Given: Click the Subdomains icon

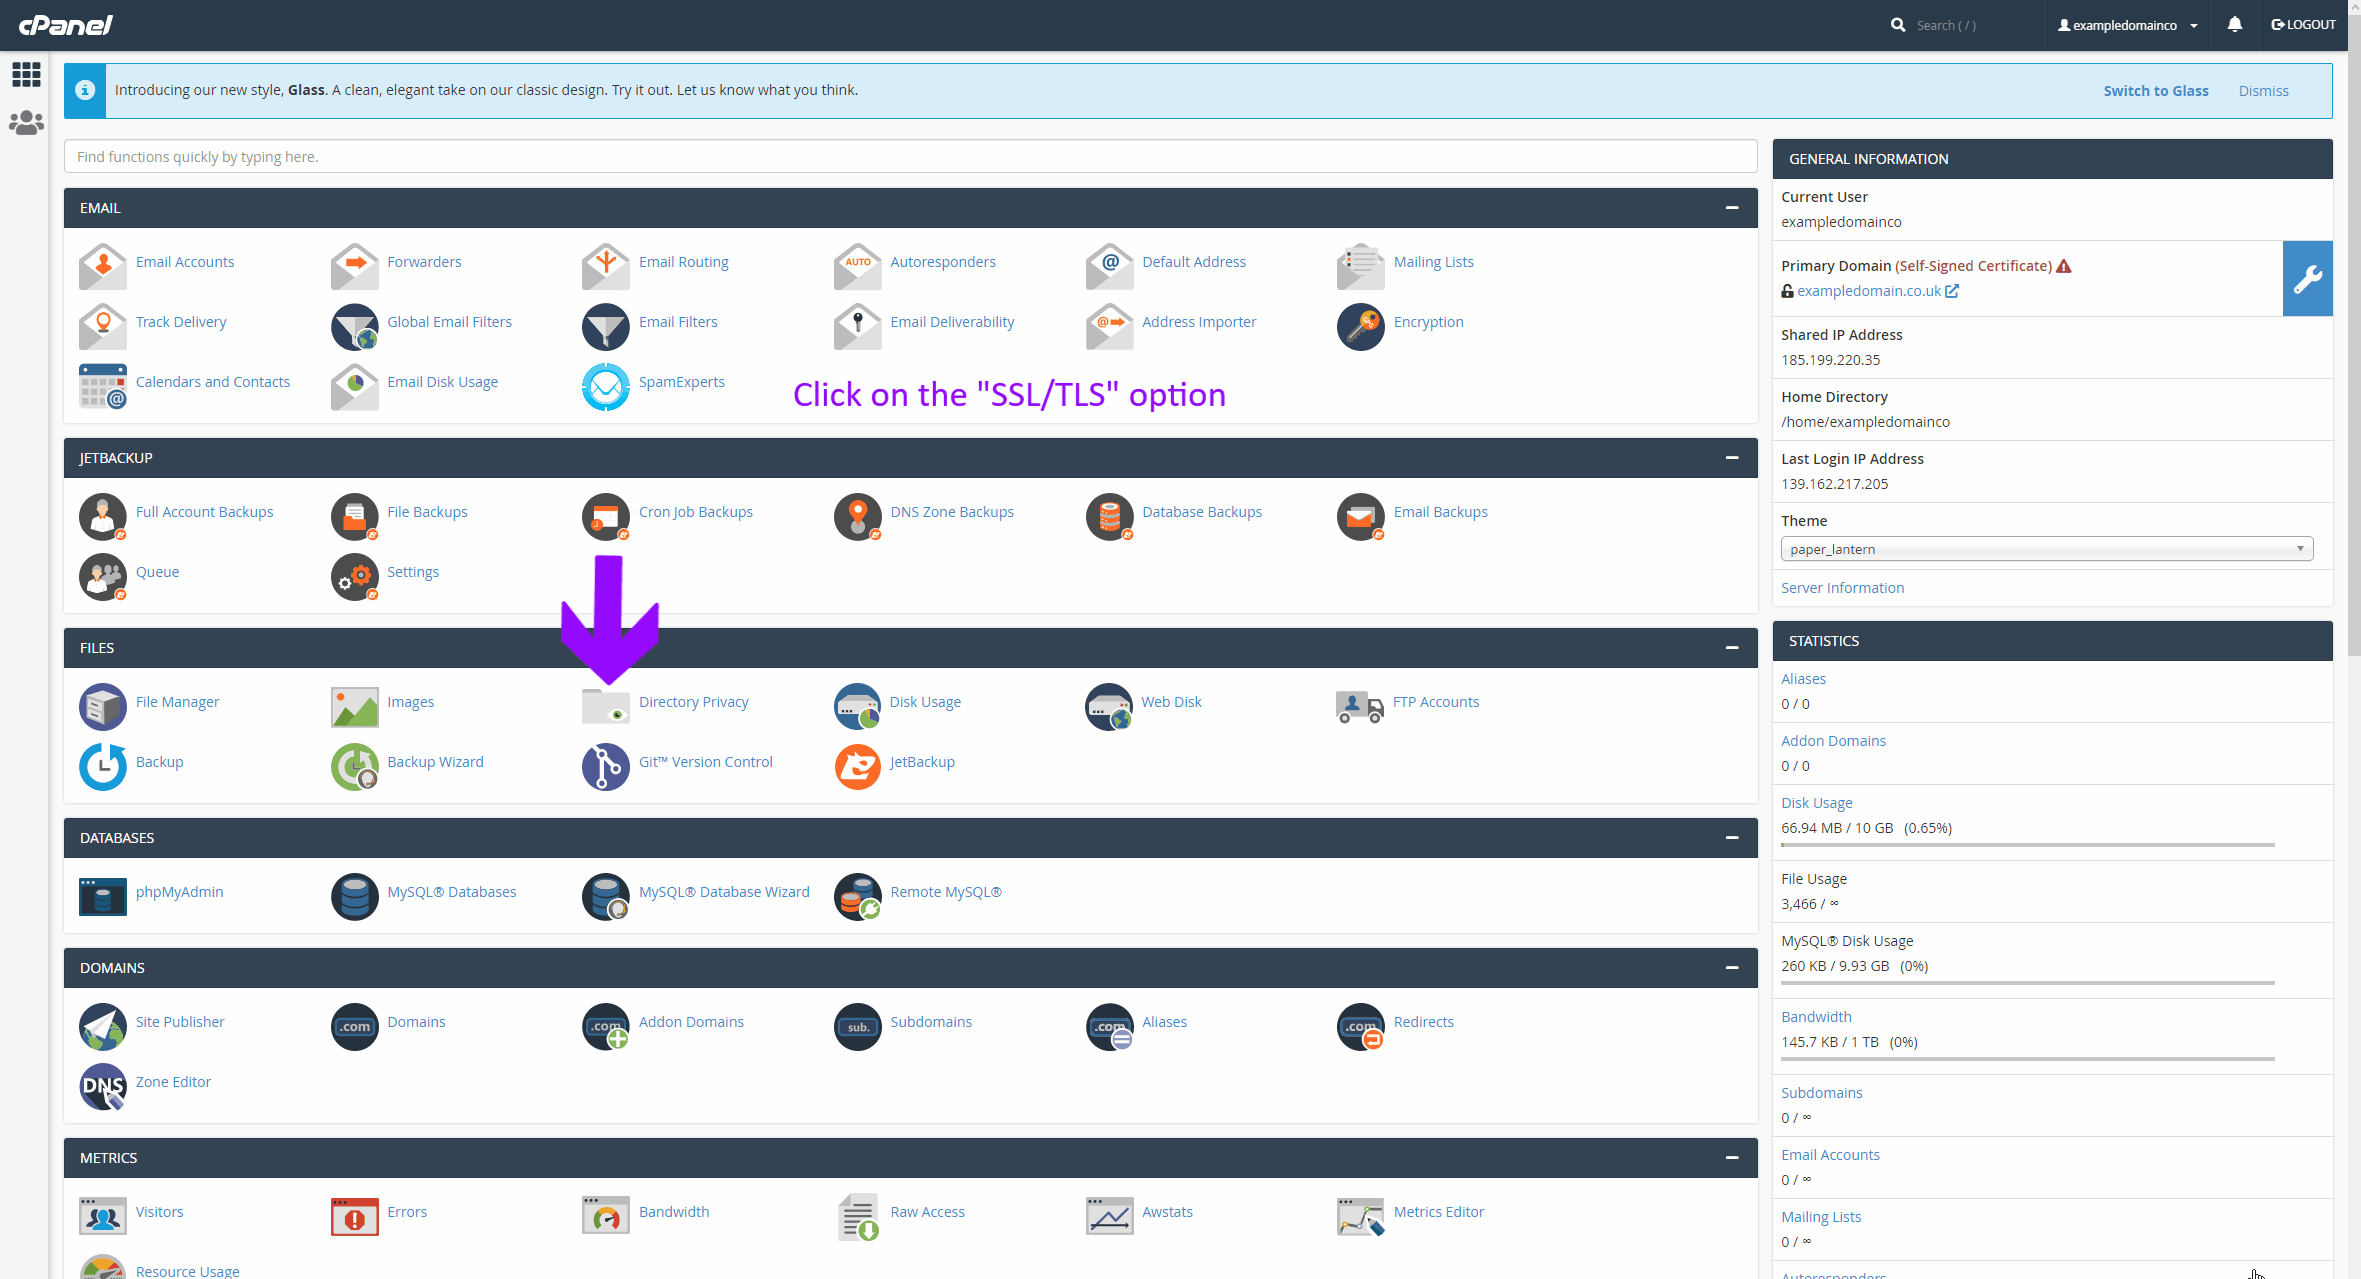Looking at the screenshot, I should click(x=858, y=1026).
